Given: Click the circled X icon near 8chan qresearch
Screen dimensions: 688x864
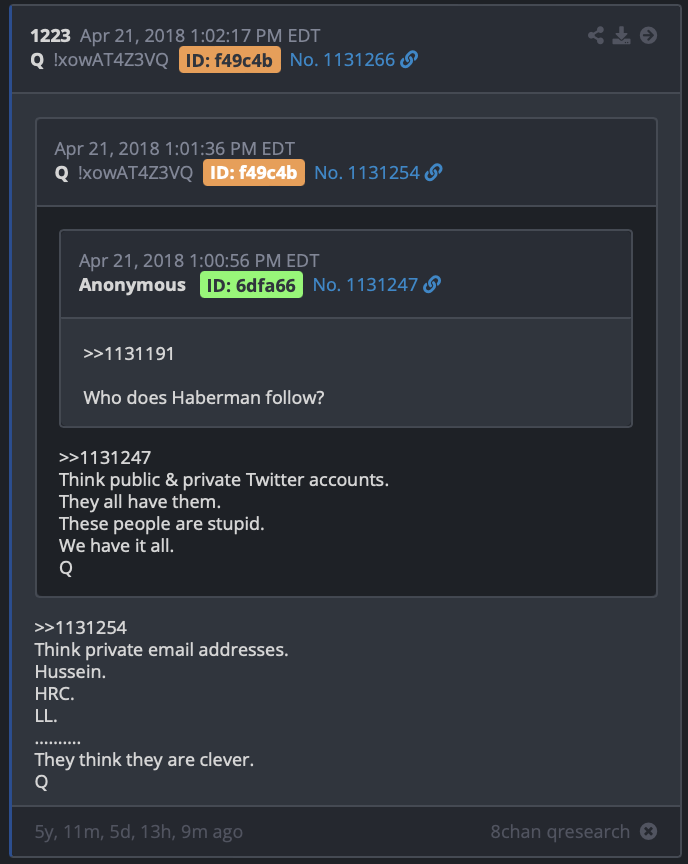Looking at the screenshot, I should [648, 831].
